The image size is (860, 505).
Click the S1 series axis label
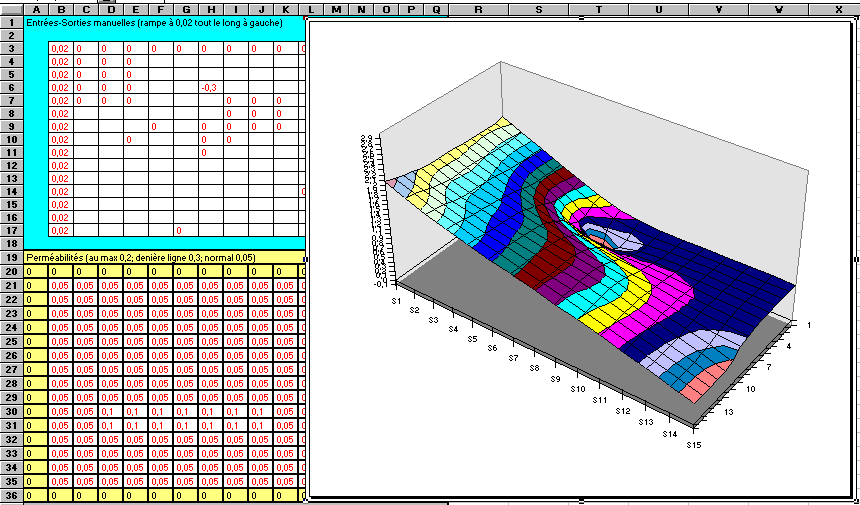pyautogui.click(x=396, y=299)
